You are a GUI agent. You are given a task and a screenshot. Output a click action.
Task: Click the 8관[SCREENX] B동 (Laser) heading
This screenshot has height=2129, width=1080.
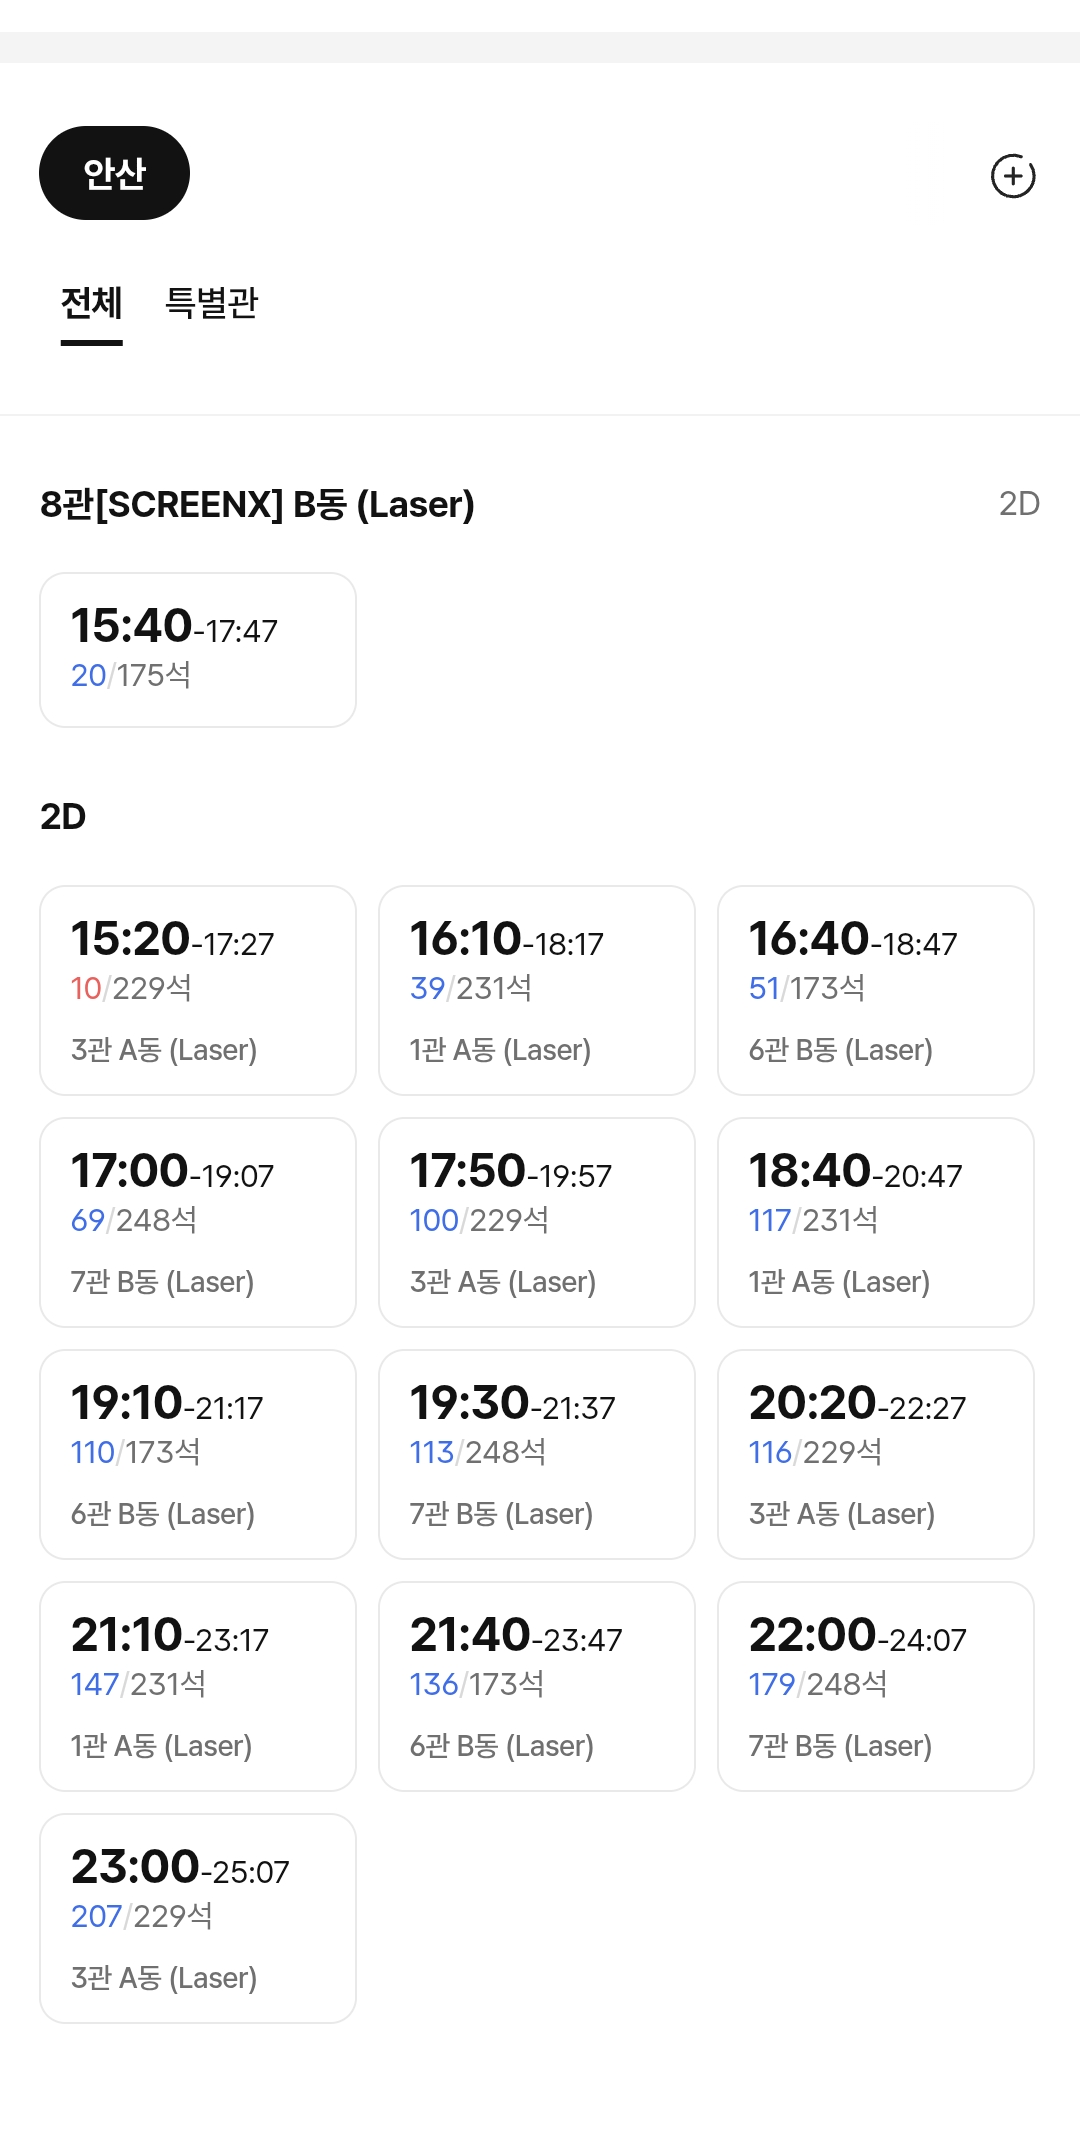(257, 504)
